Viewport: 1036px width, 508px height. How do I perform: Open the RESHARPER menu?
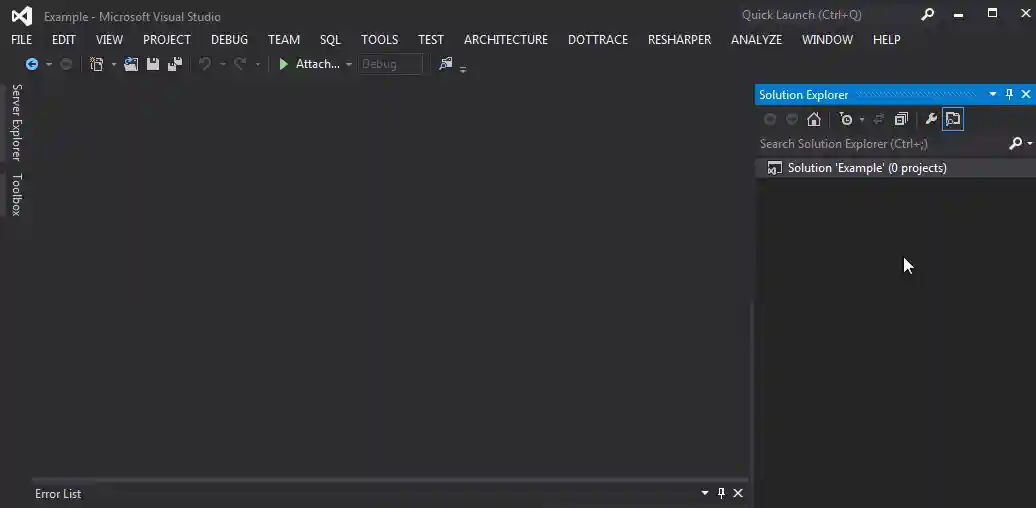pyautogui.click(x=679, y=40)
